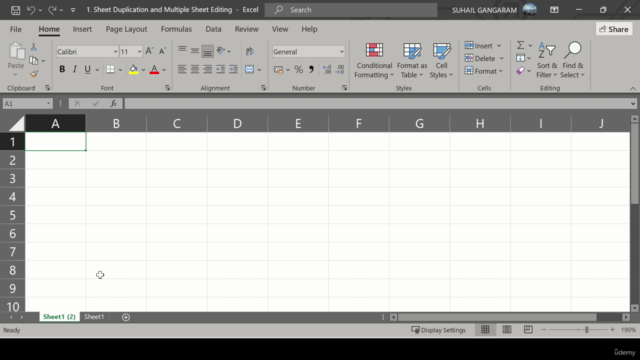This screenshot has height=360, width=640.
Task: Toggle Center alignment
Action: click(x=195, y=69)
